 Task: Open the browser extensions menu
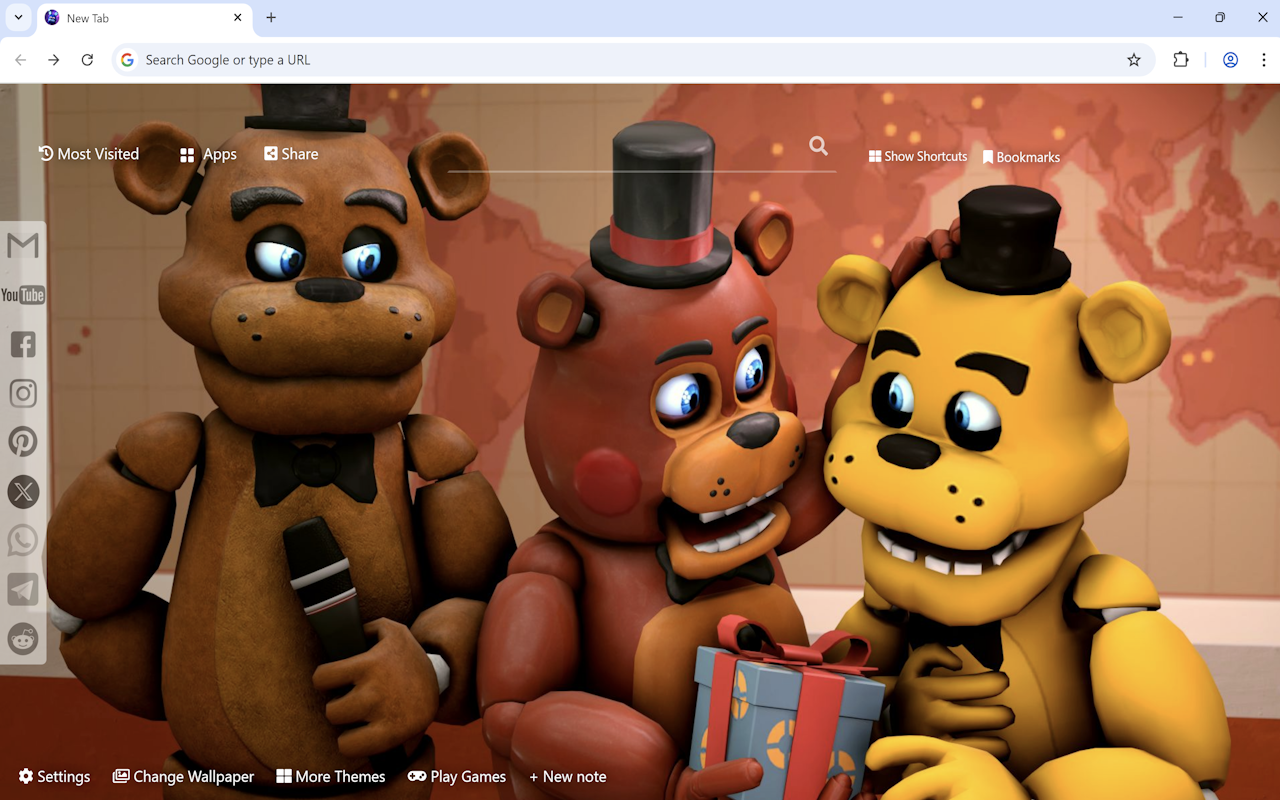point(1181,59)
